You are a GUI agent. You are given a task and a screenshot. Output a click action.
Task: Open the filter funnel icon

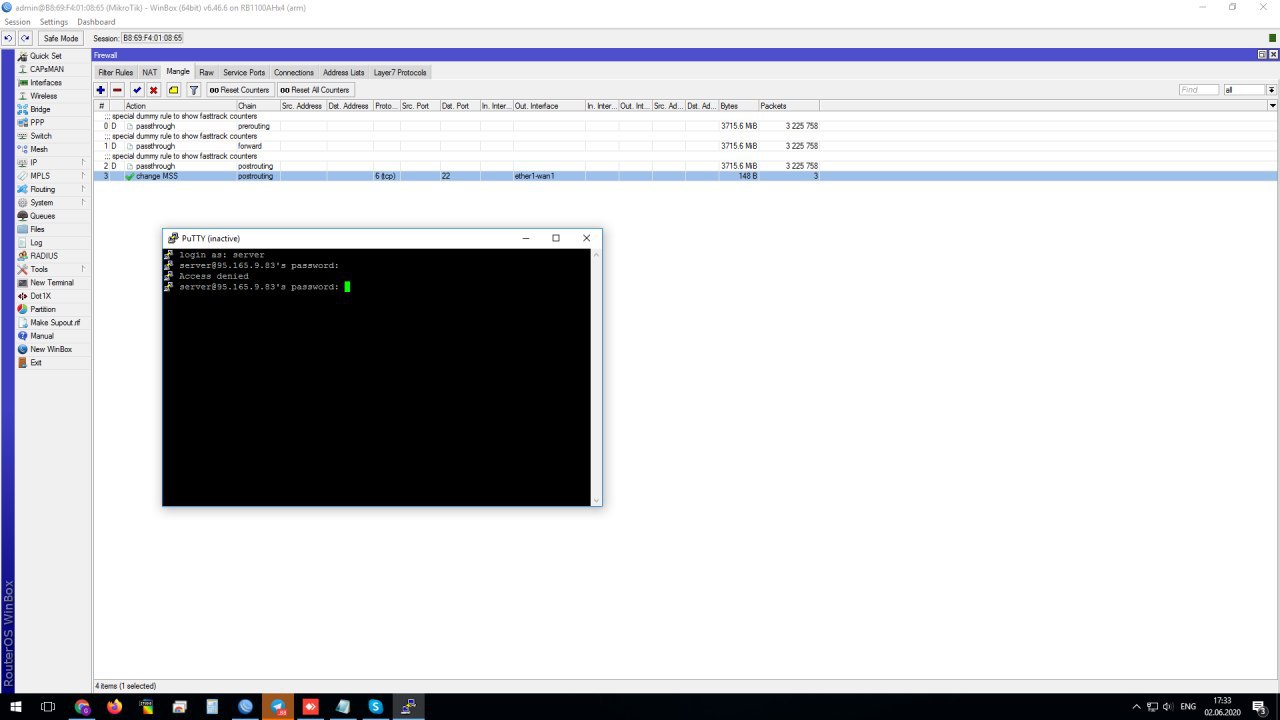(194, 90)
